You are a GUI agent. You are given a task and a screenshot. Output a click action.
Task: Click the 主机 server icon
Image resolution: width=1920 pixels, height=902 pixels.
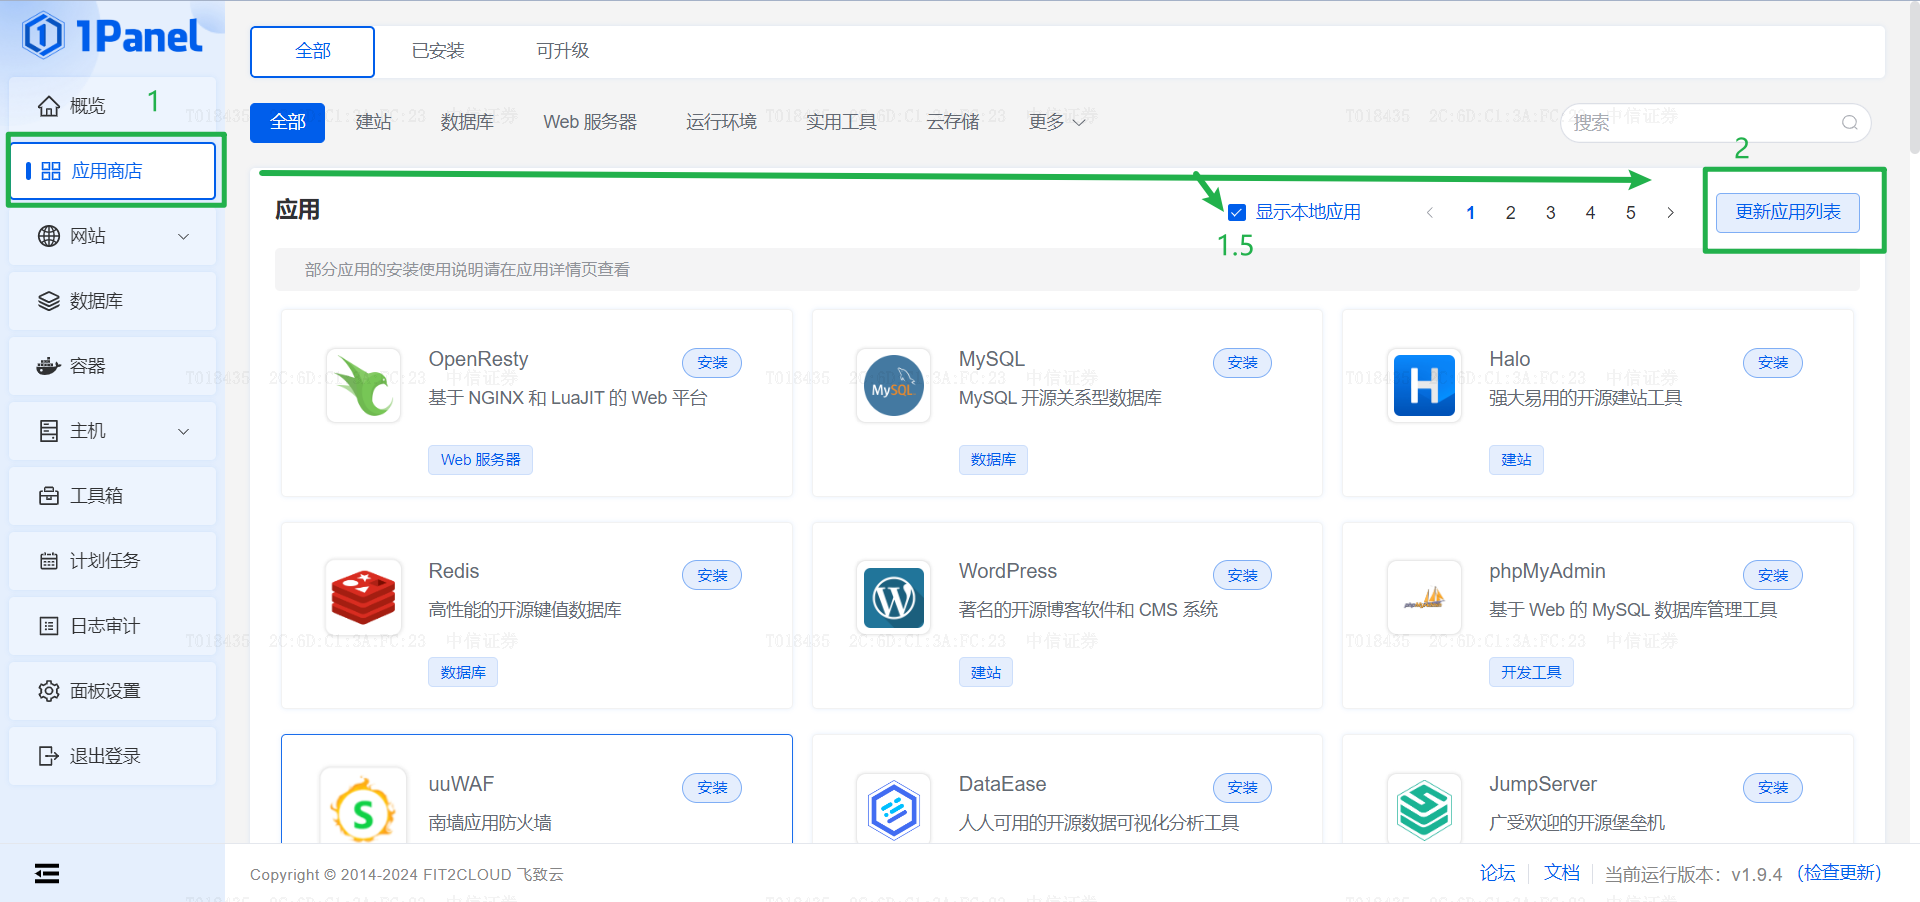tap(49, 431)
